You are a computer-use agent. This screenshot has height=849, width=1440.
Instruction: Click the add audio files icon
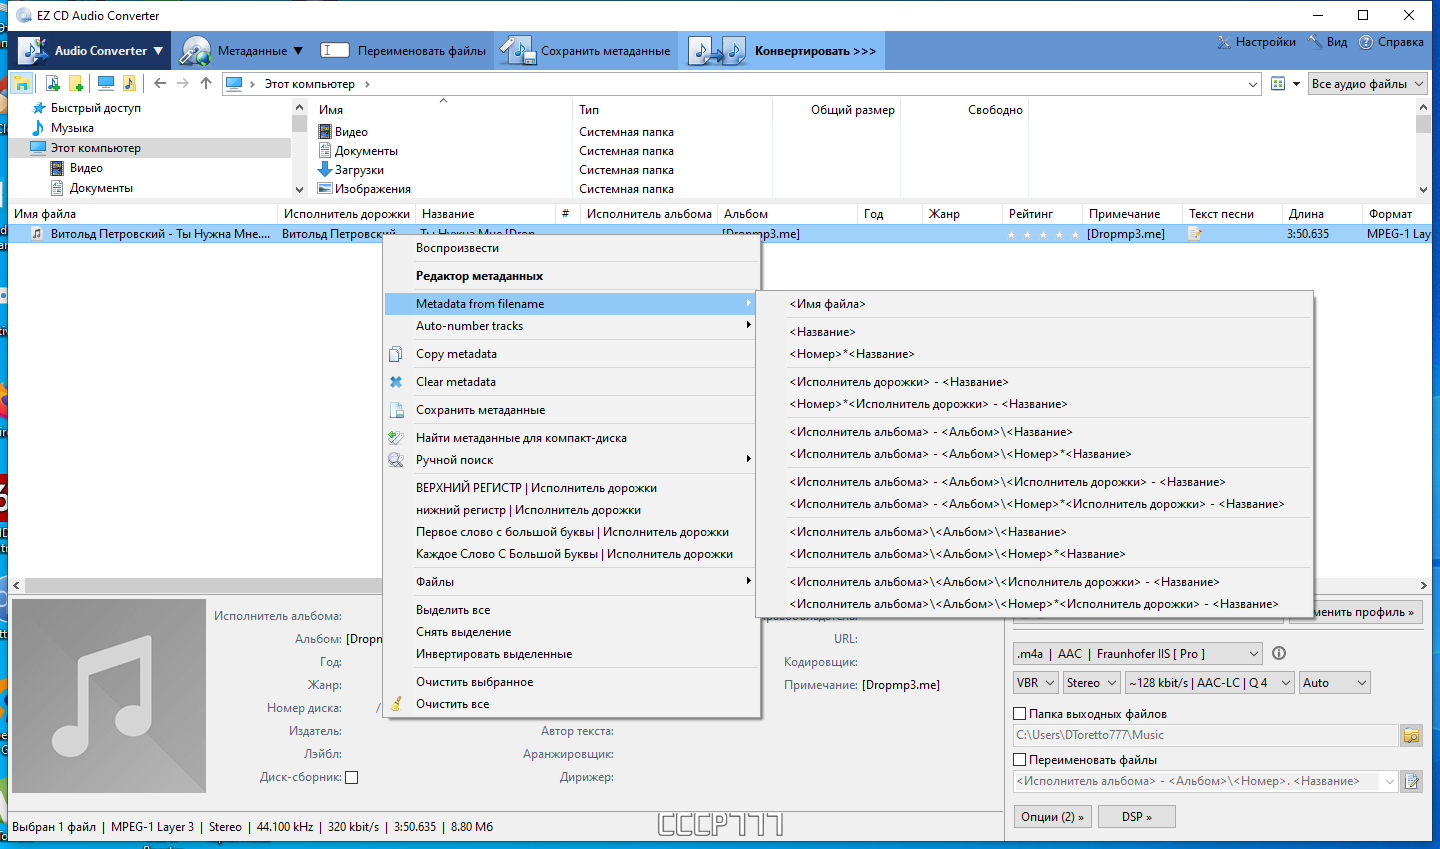pyautogui.click(x=52, y=83)
